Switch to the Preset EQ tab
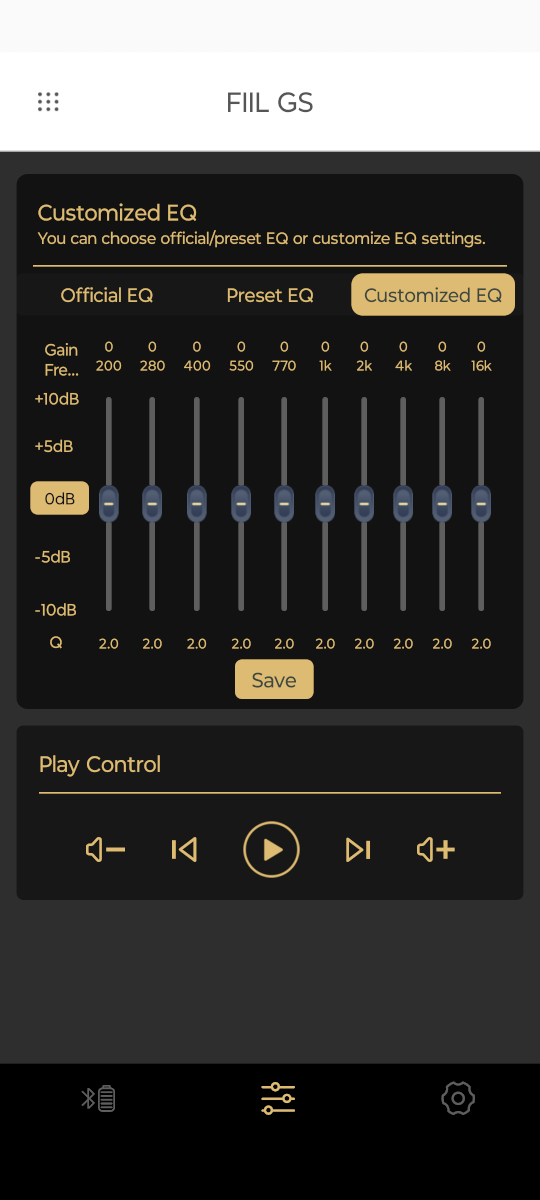 coord(270,295)
